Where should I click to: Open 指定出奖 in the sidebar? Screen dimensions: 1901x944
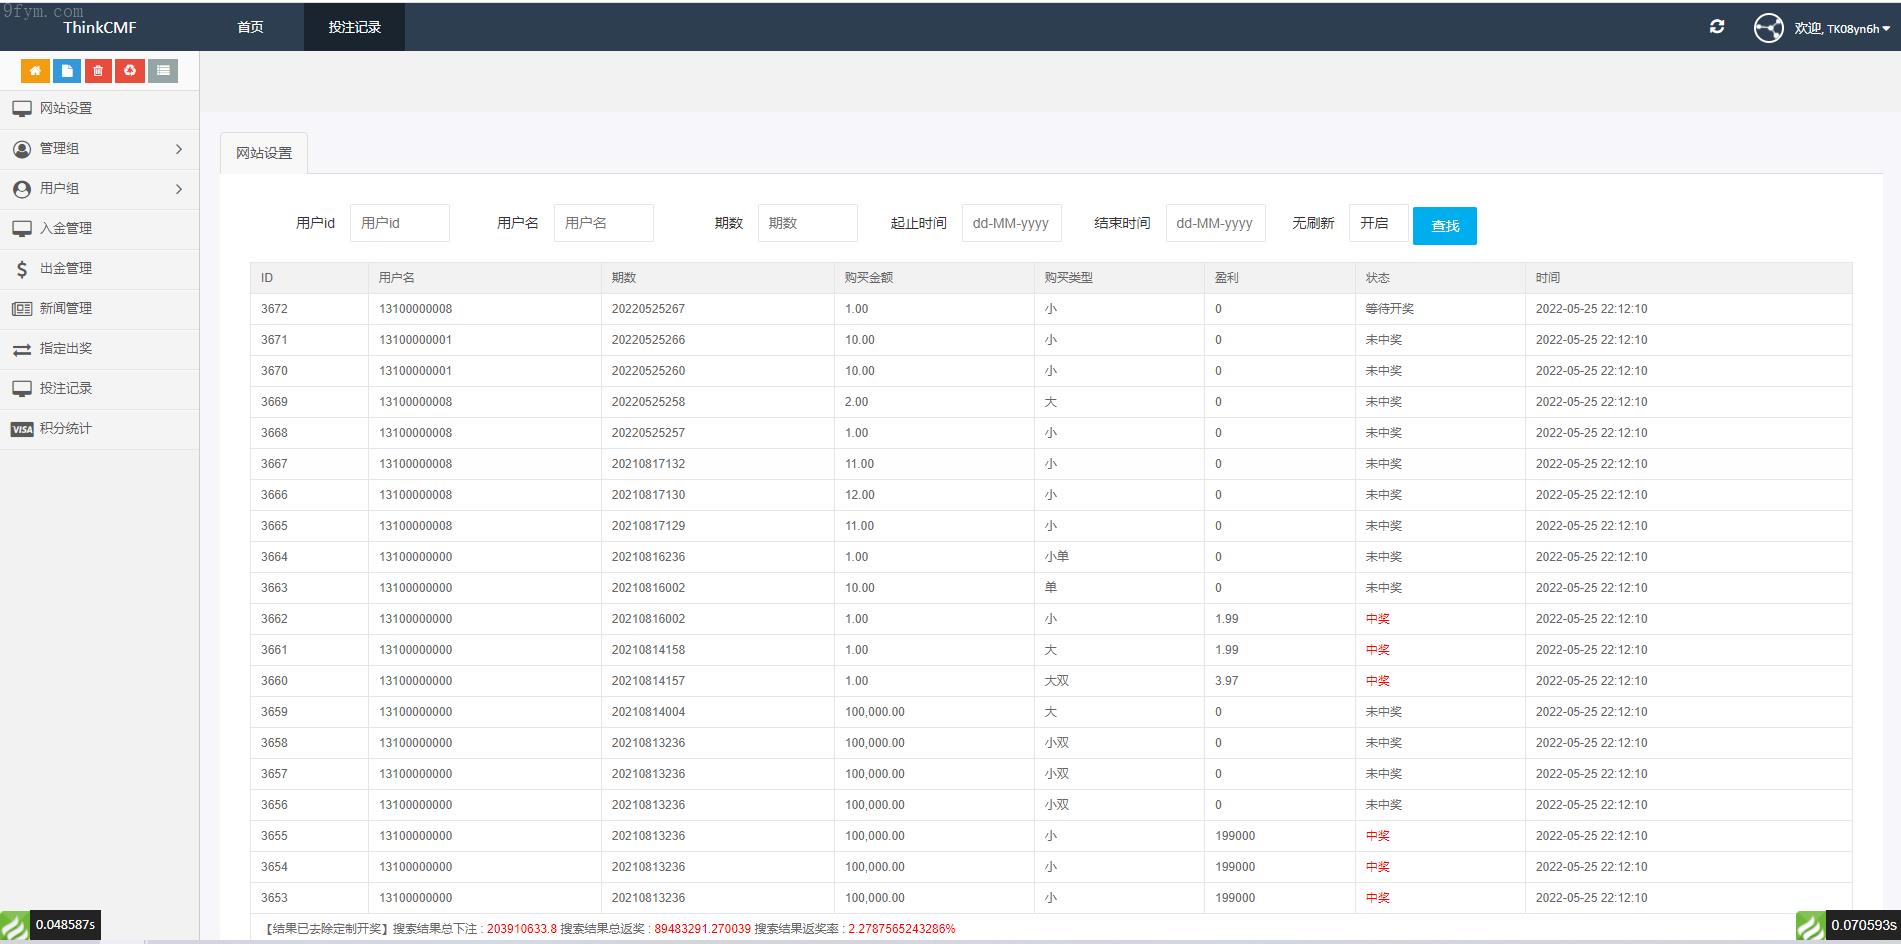click(66, 349)
